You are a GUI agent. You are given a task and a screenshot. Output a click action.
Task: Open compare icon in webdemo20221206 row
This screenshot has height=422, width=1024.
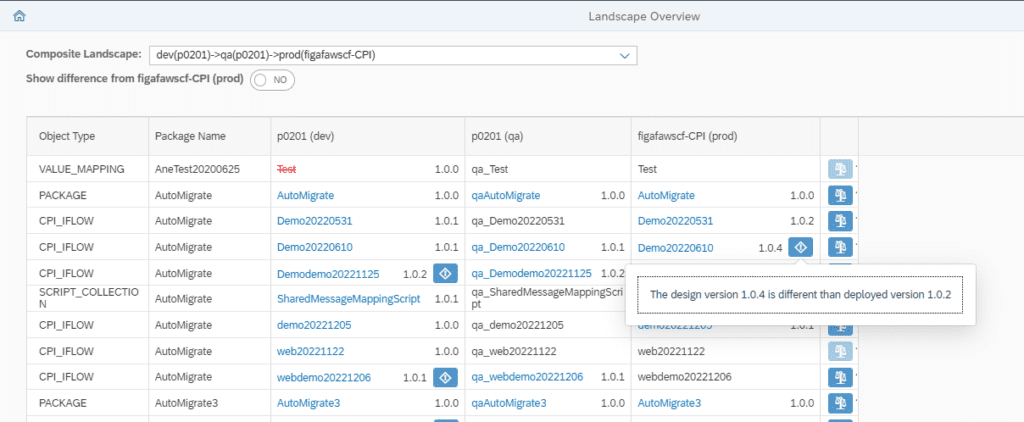click(840, 377)
